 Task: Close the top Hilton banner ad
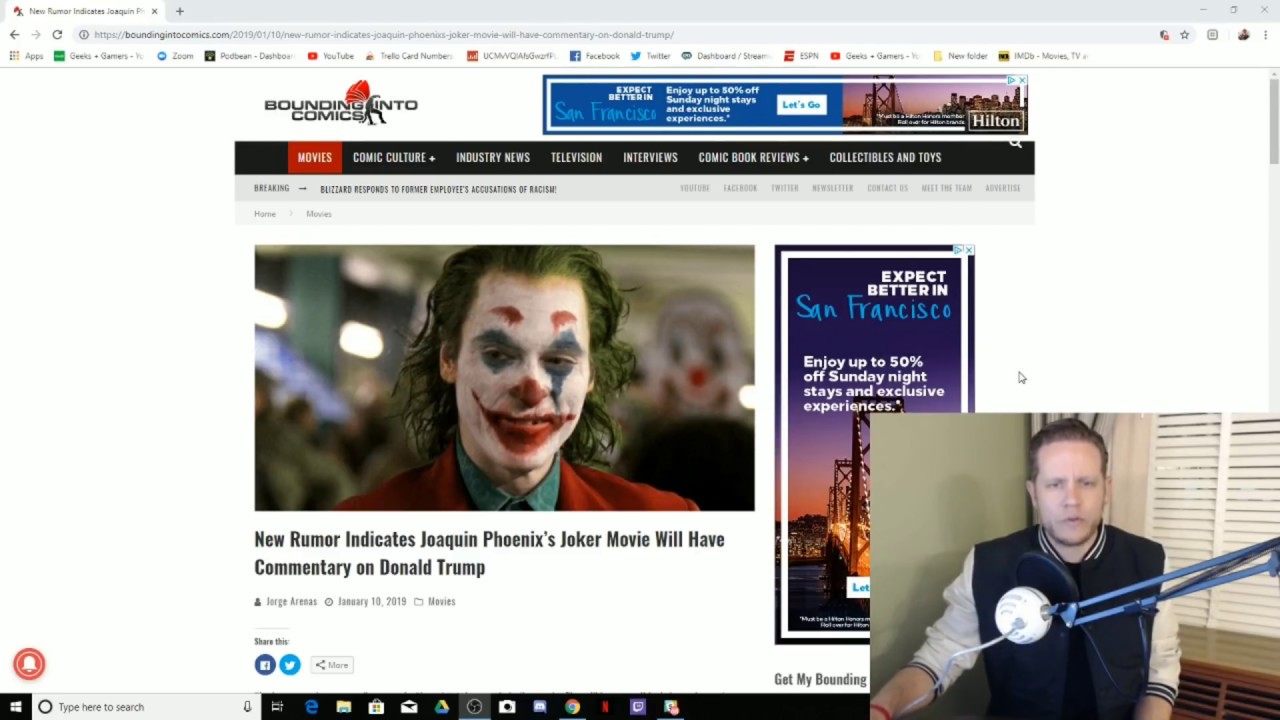(x=1021, y=80)
